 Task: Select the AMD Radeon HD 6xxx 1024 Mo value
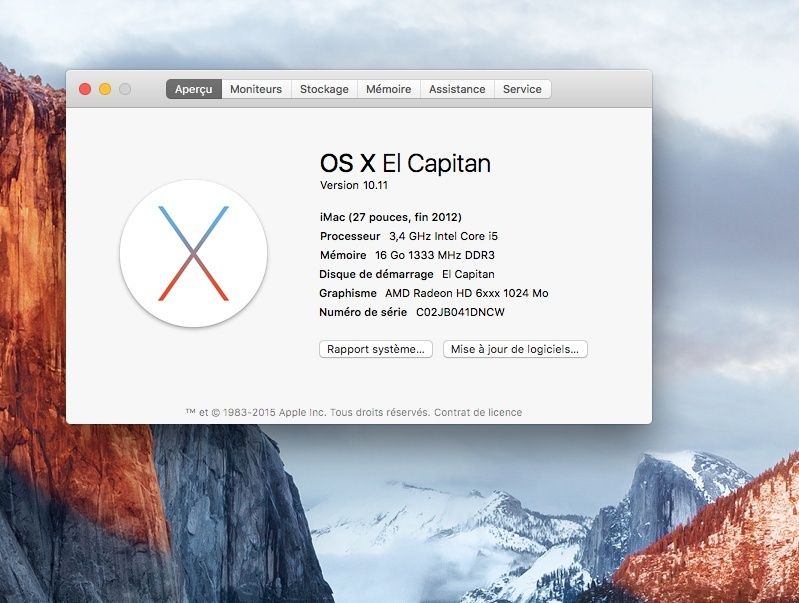(467, 293)
